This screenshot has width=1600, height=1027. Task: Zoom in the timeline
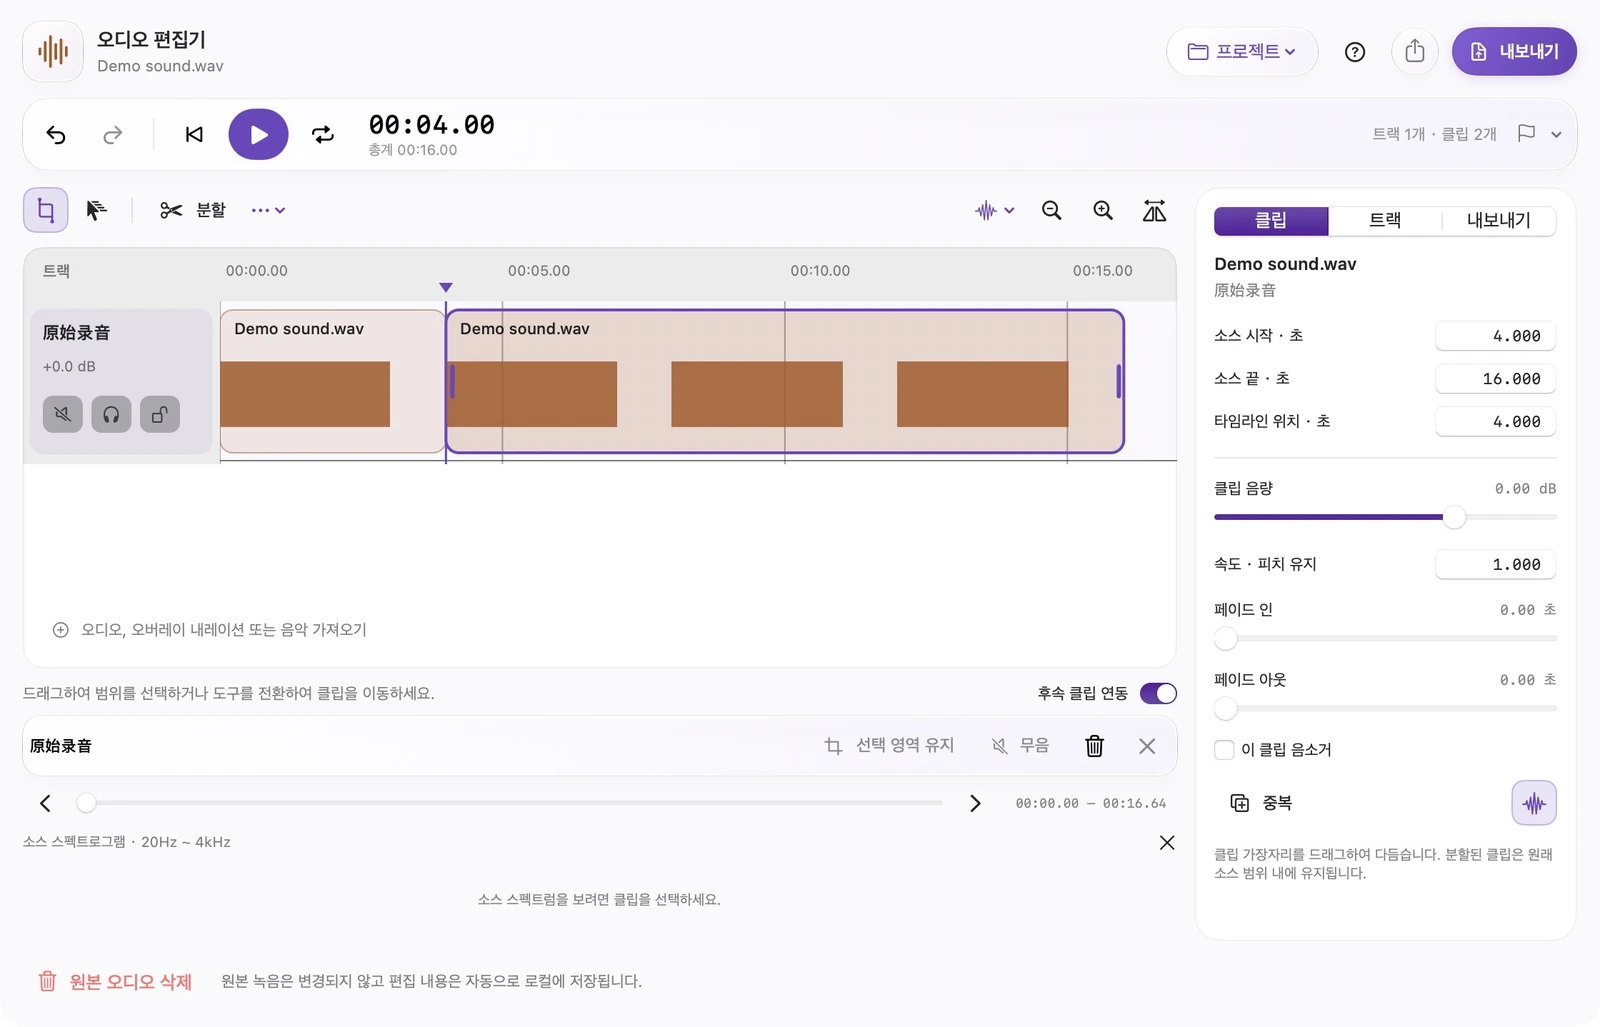pos(1103,210)
